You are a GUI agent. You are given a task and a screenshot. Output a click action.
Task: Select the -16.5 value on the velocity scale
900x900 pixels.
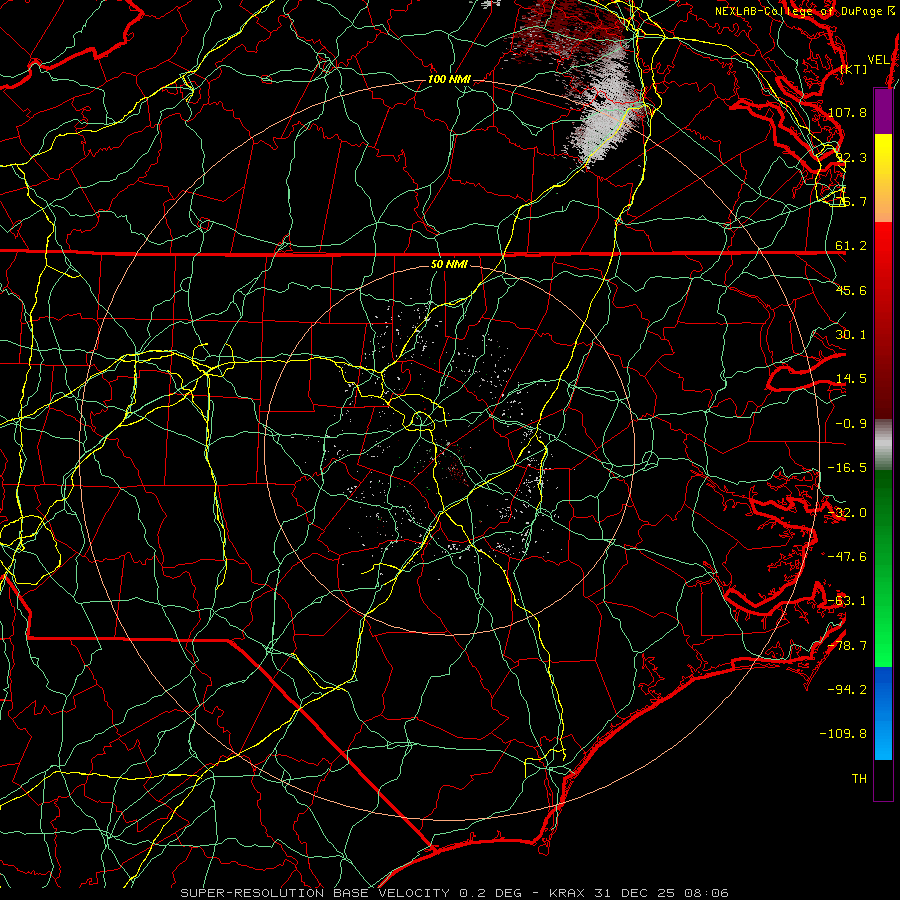(x=847, y=468)
